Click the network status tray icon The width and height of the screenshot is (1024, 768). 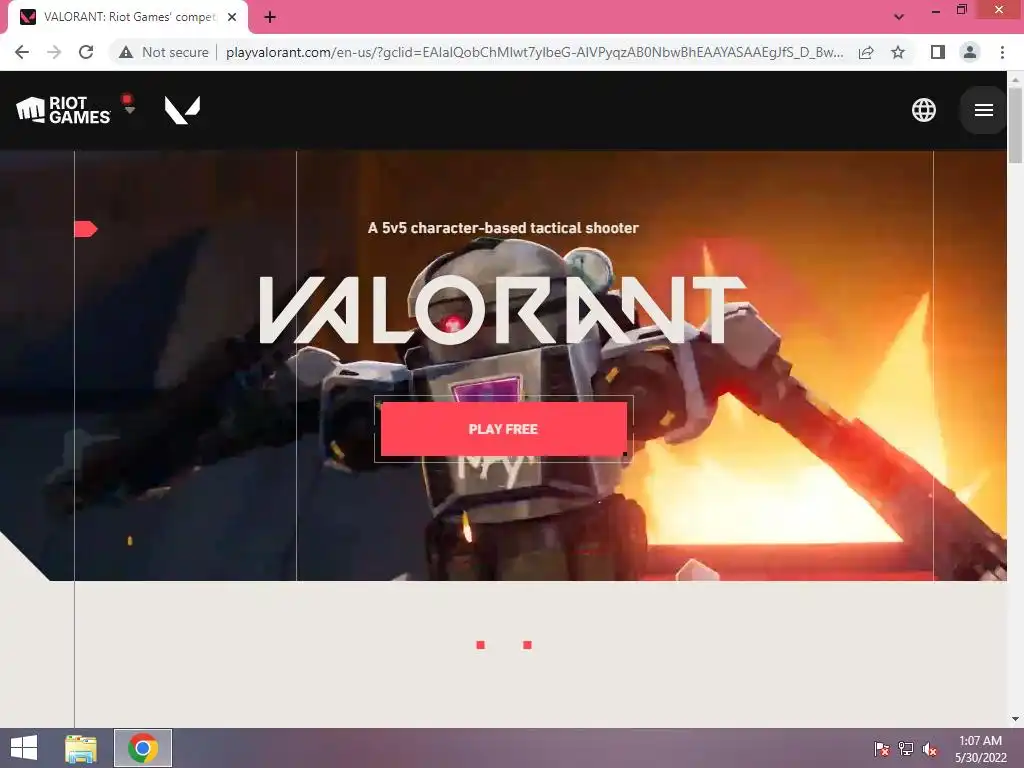click(x=906, y=749)
